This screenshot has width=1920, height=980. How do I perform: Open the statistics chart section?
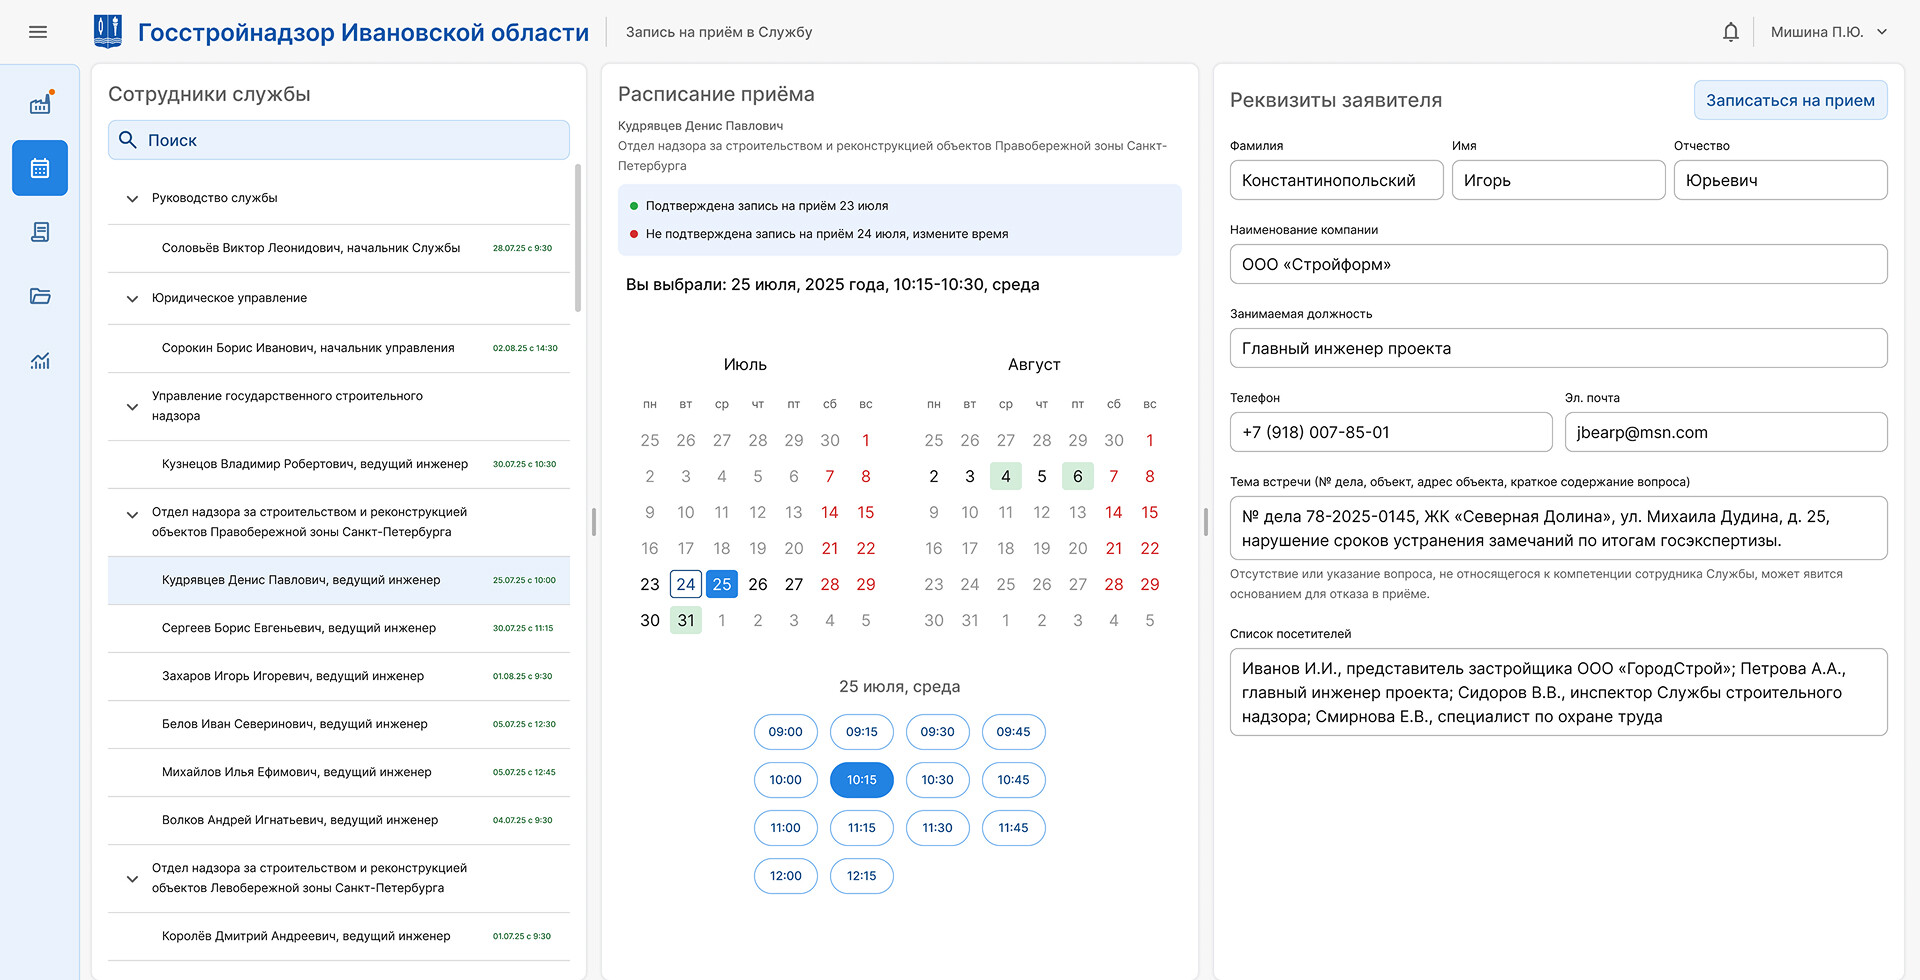point(40,360)
